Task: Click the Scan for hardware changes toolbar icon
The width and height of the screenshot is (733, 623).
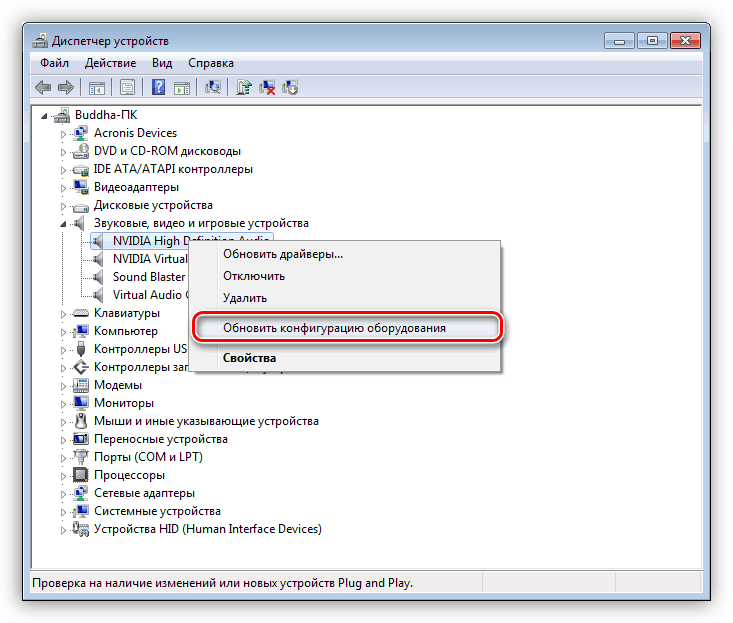Action: click(213, 87)
